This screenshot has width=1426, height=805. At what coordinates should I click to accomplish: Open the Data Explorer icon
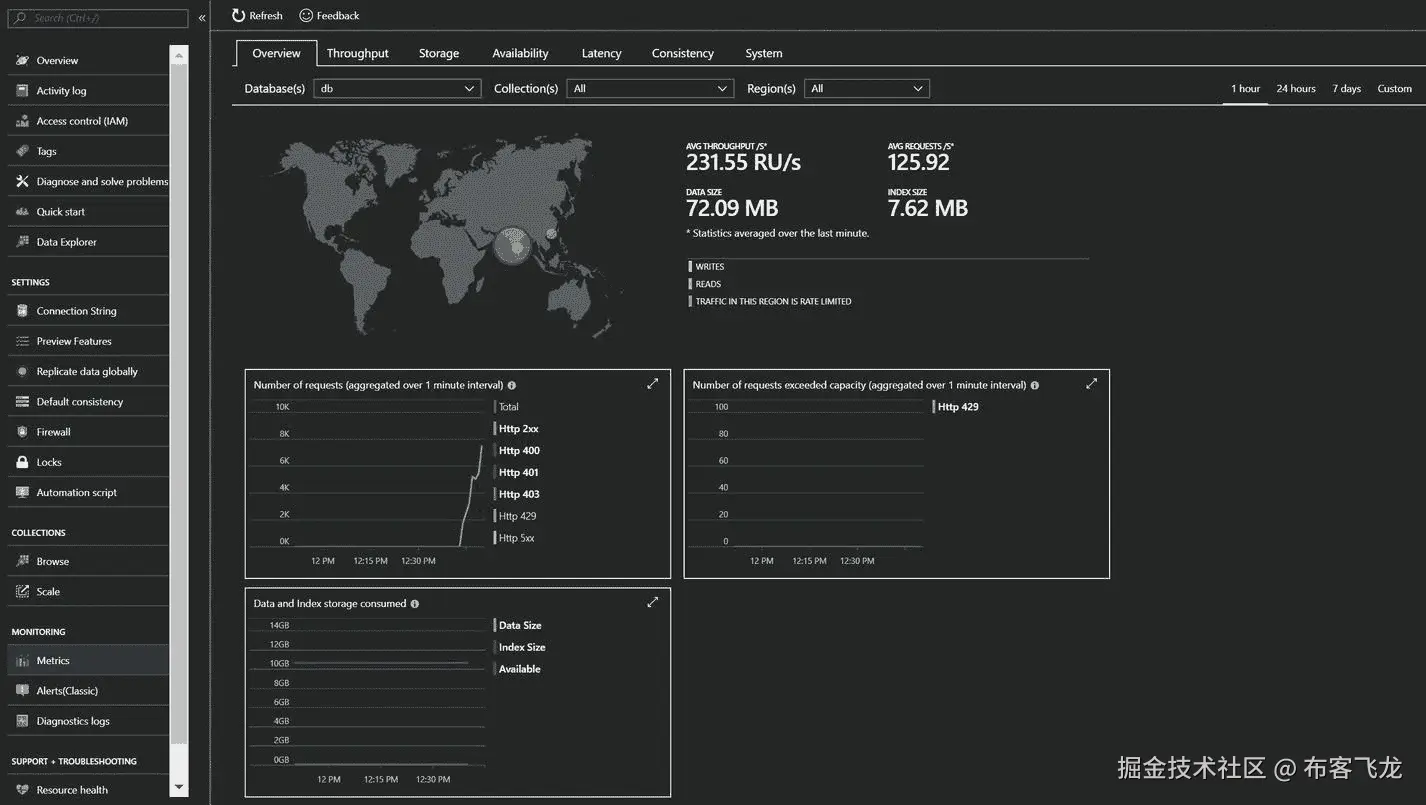22,242
